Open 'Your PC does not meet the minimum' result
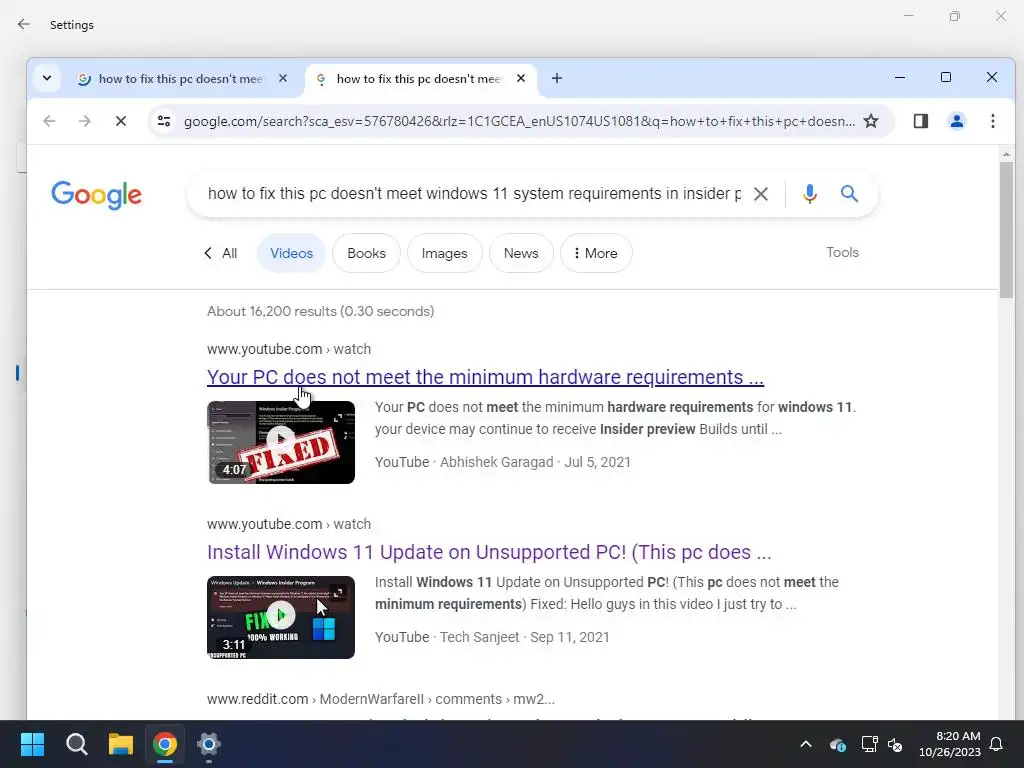This screenshot has height=768, width=1024. click(x=485, y=377)
